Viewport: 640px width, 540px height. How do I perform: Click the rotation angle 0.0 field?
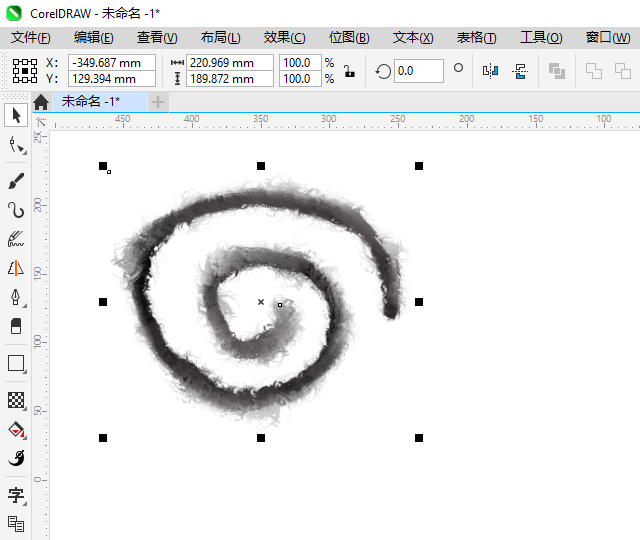[x=418, y=71]
